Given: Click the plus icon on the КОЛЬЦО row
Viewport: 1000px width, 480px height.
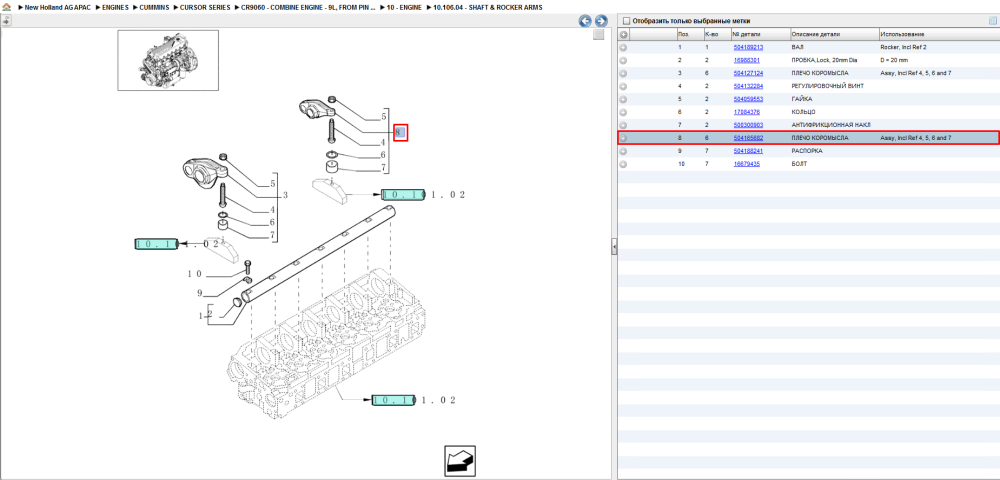Looking at the screenshot, I should point(624,112).
